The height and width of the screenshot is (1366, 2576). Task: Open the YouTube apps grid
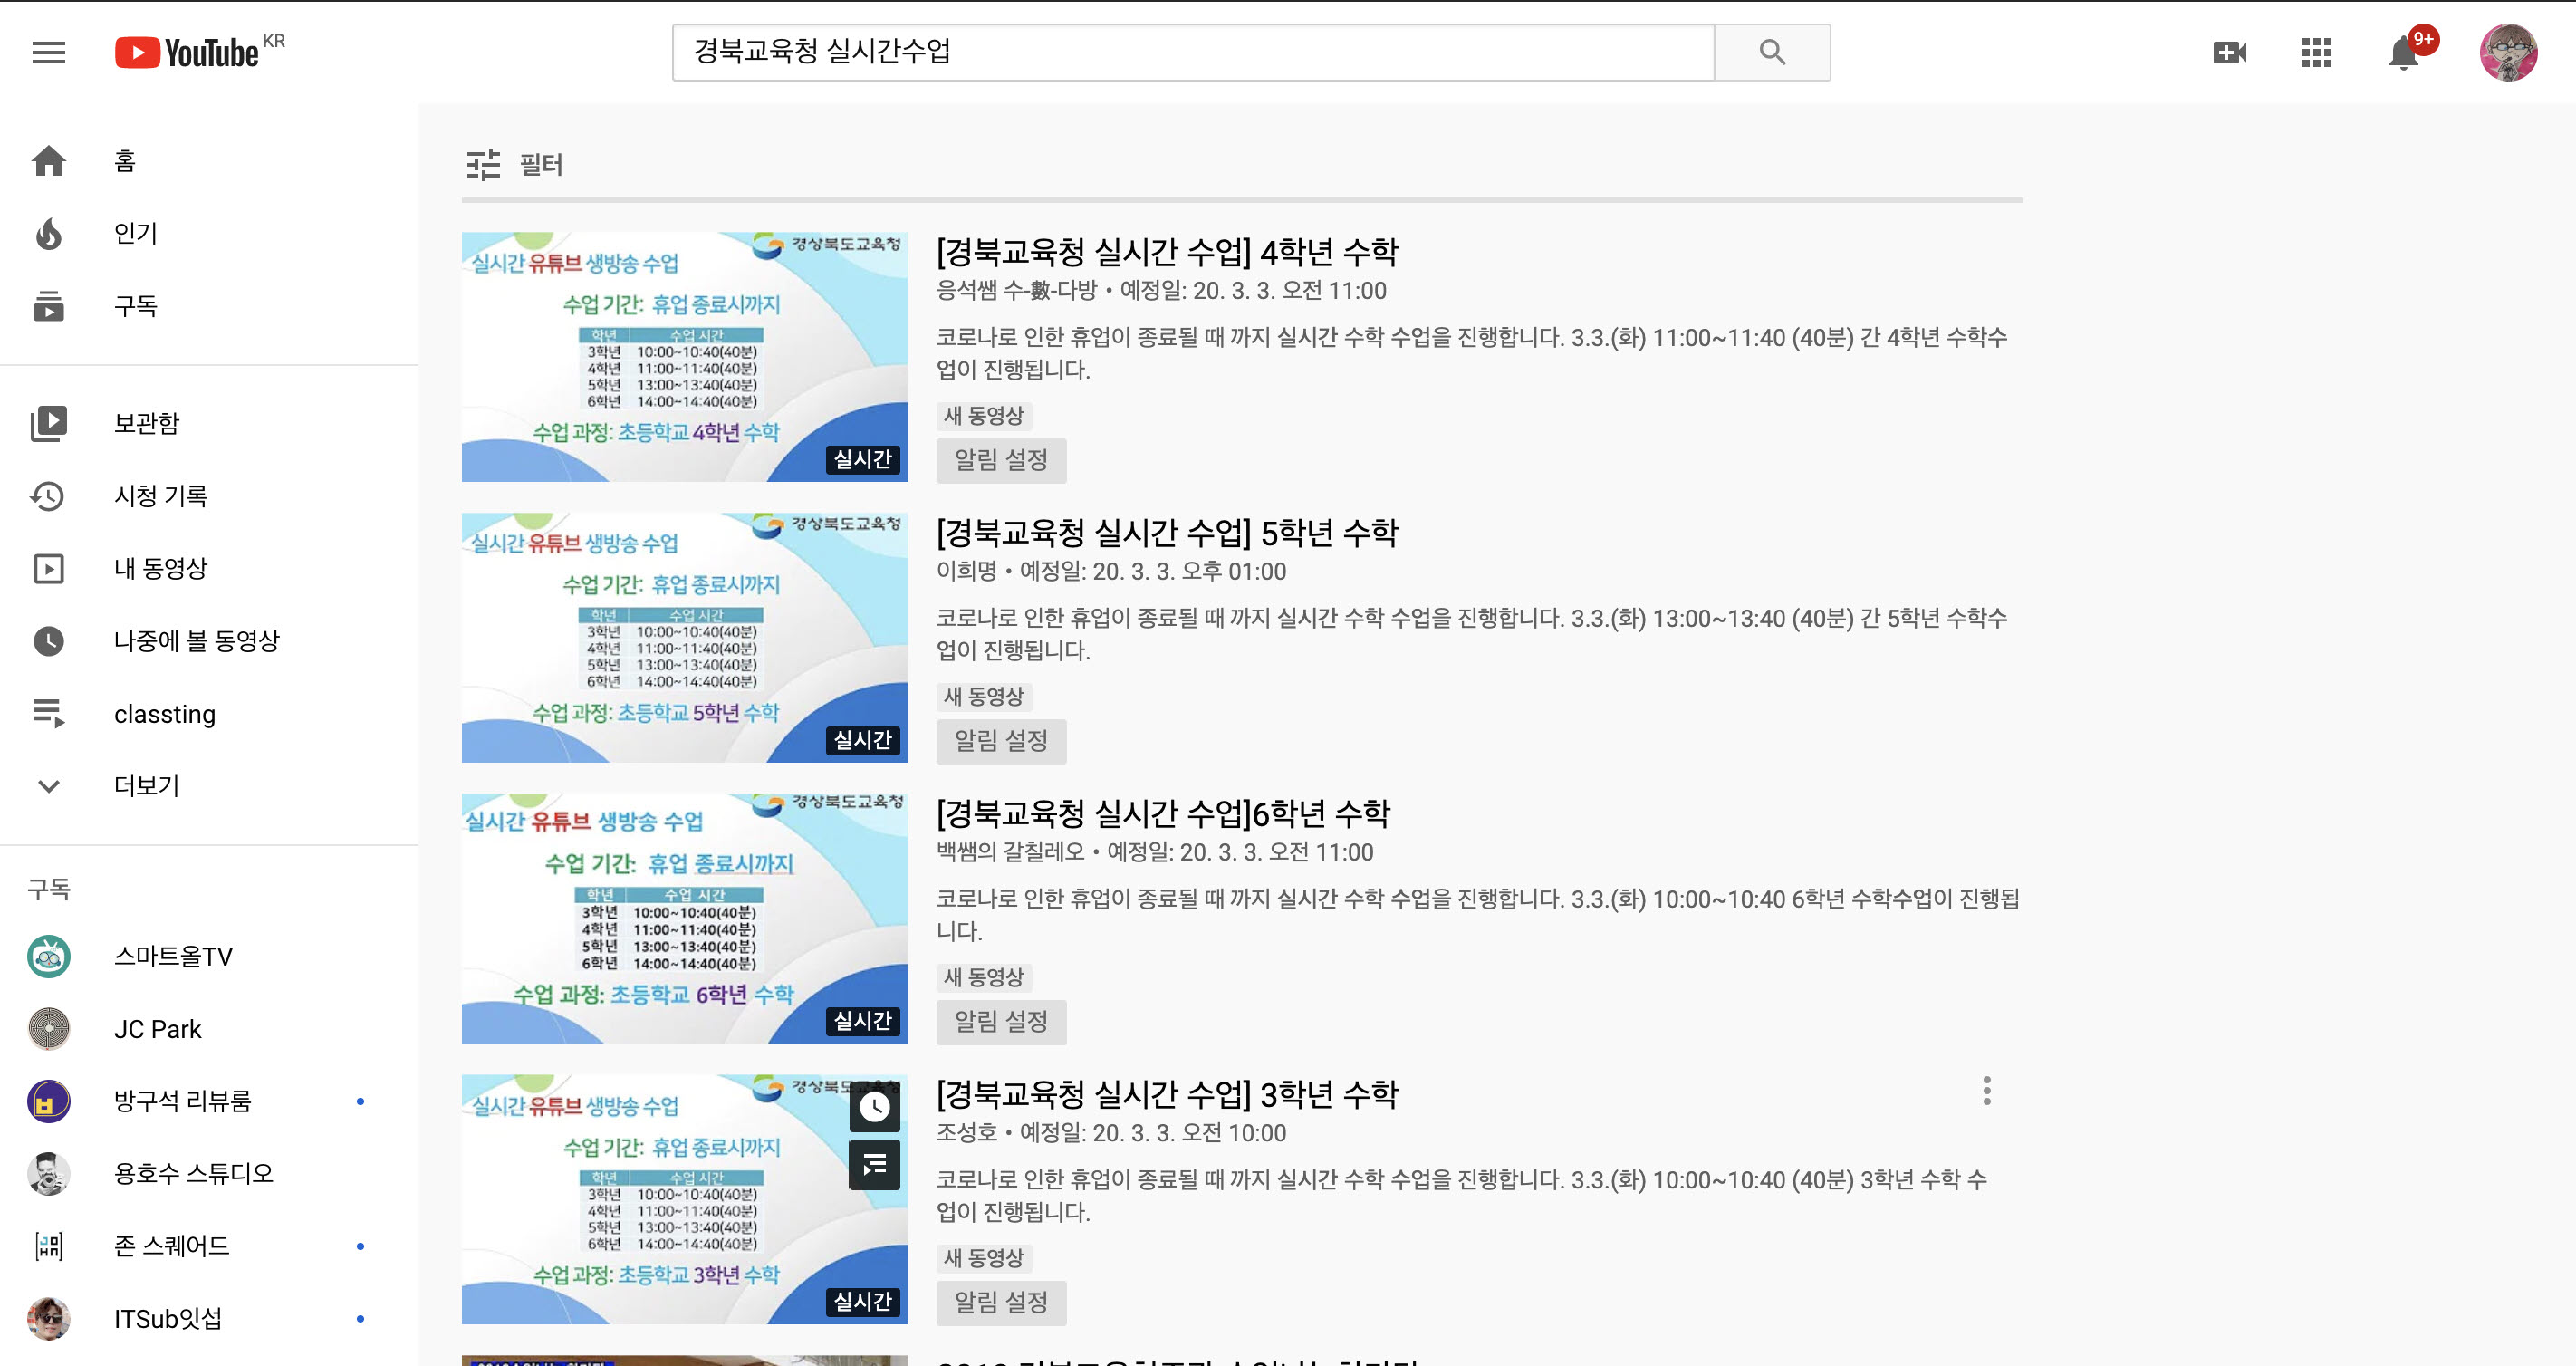[2316, 52]
